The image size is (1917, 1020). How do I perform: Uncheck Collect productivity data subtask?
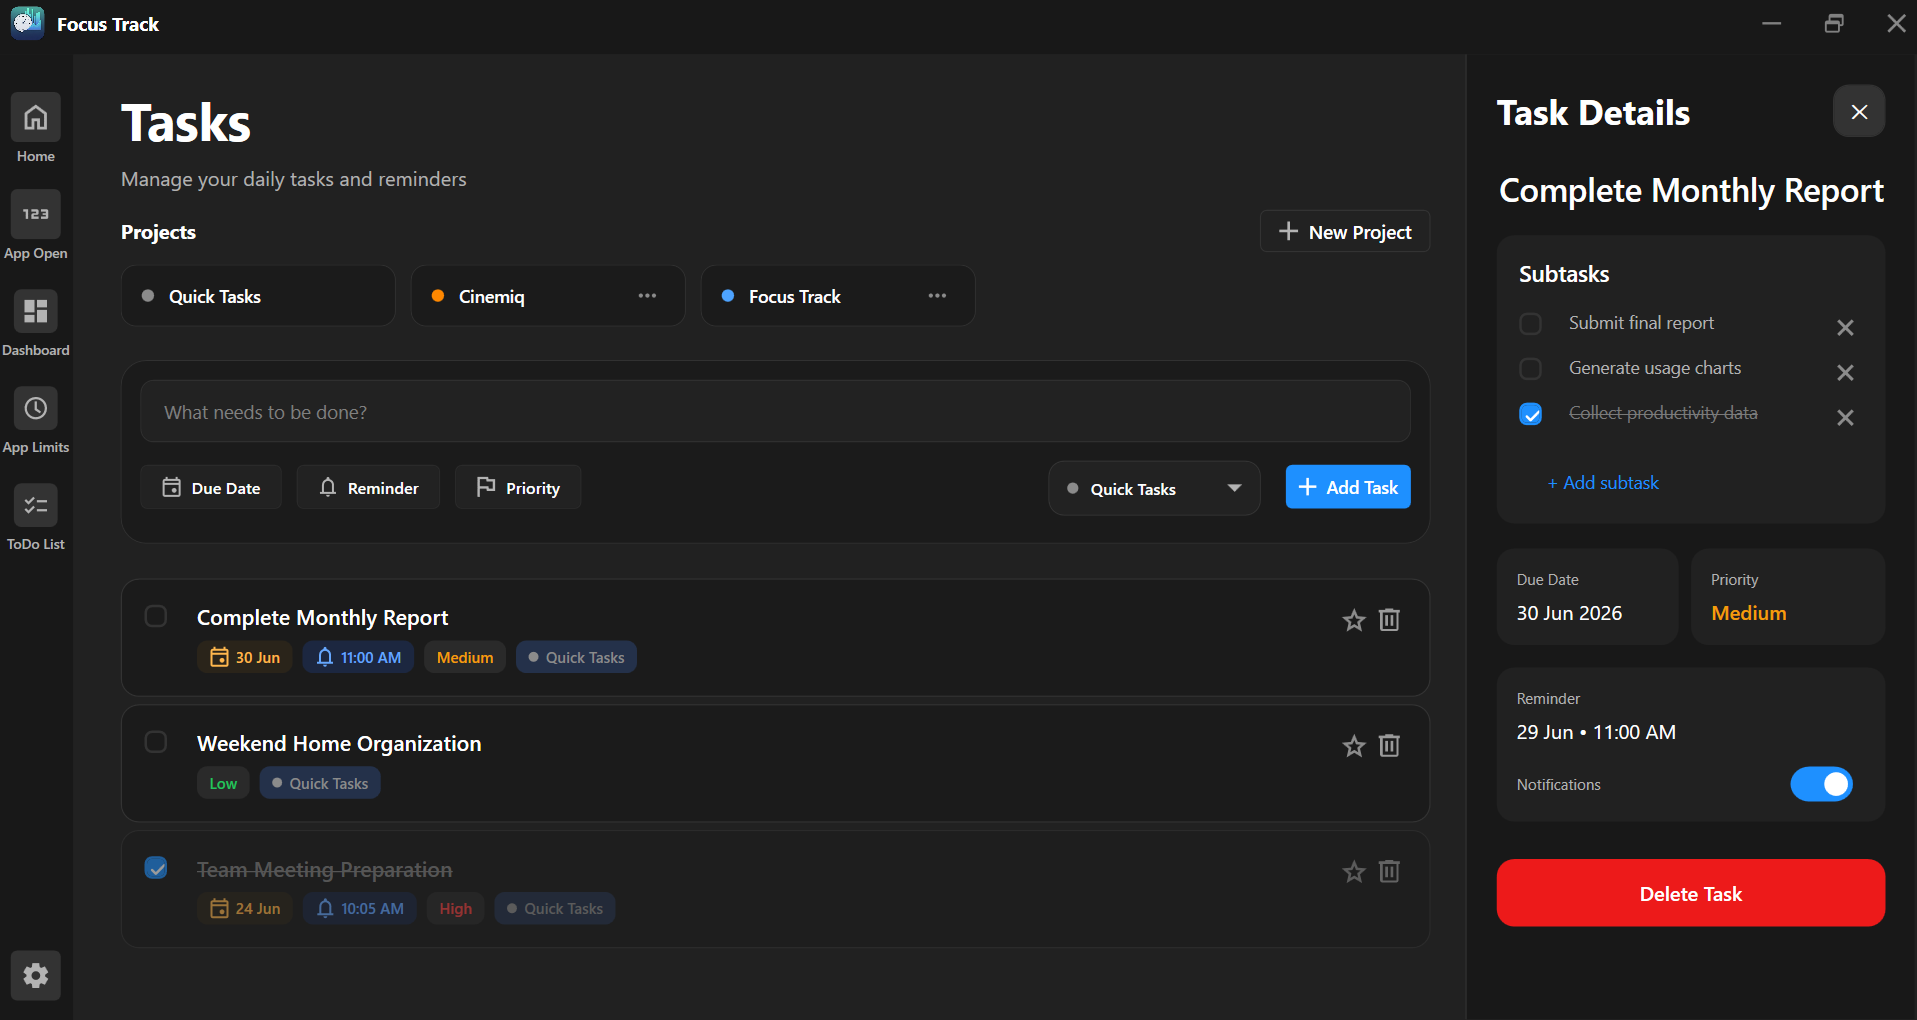click(1530, 414)
